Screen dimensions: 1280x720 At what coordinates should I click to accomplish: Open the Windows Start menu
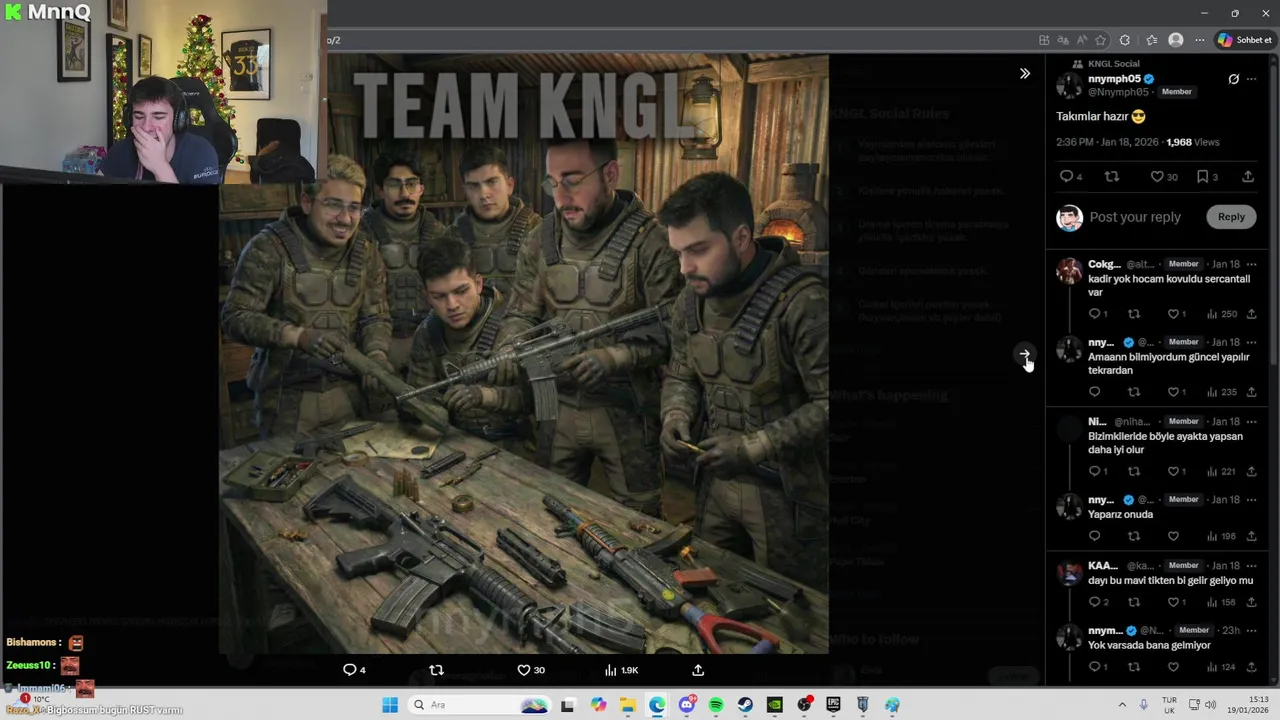pos(390,705)
